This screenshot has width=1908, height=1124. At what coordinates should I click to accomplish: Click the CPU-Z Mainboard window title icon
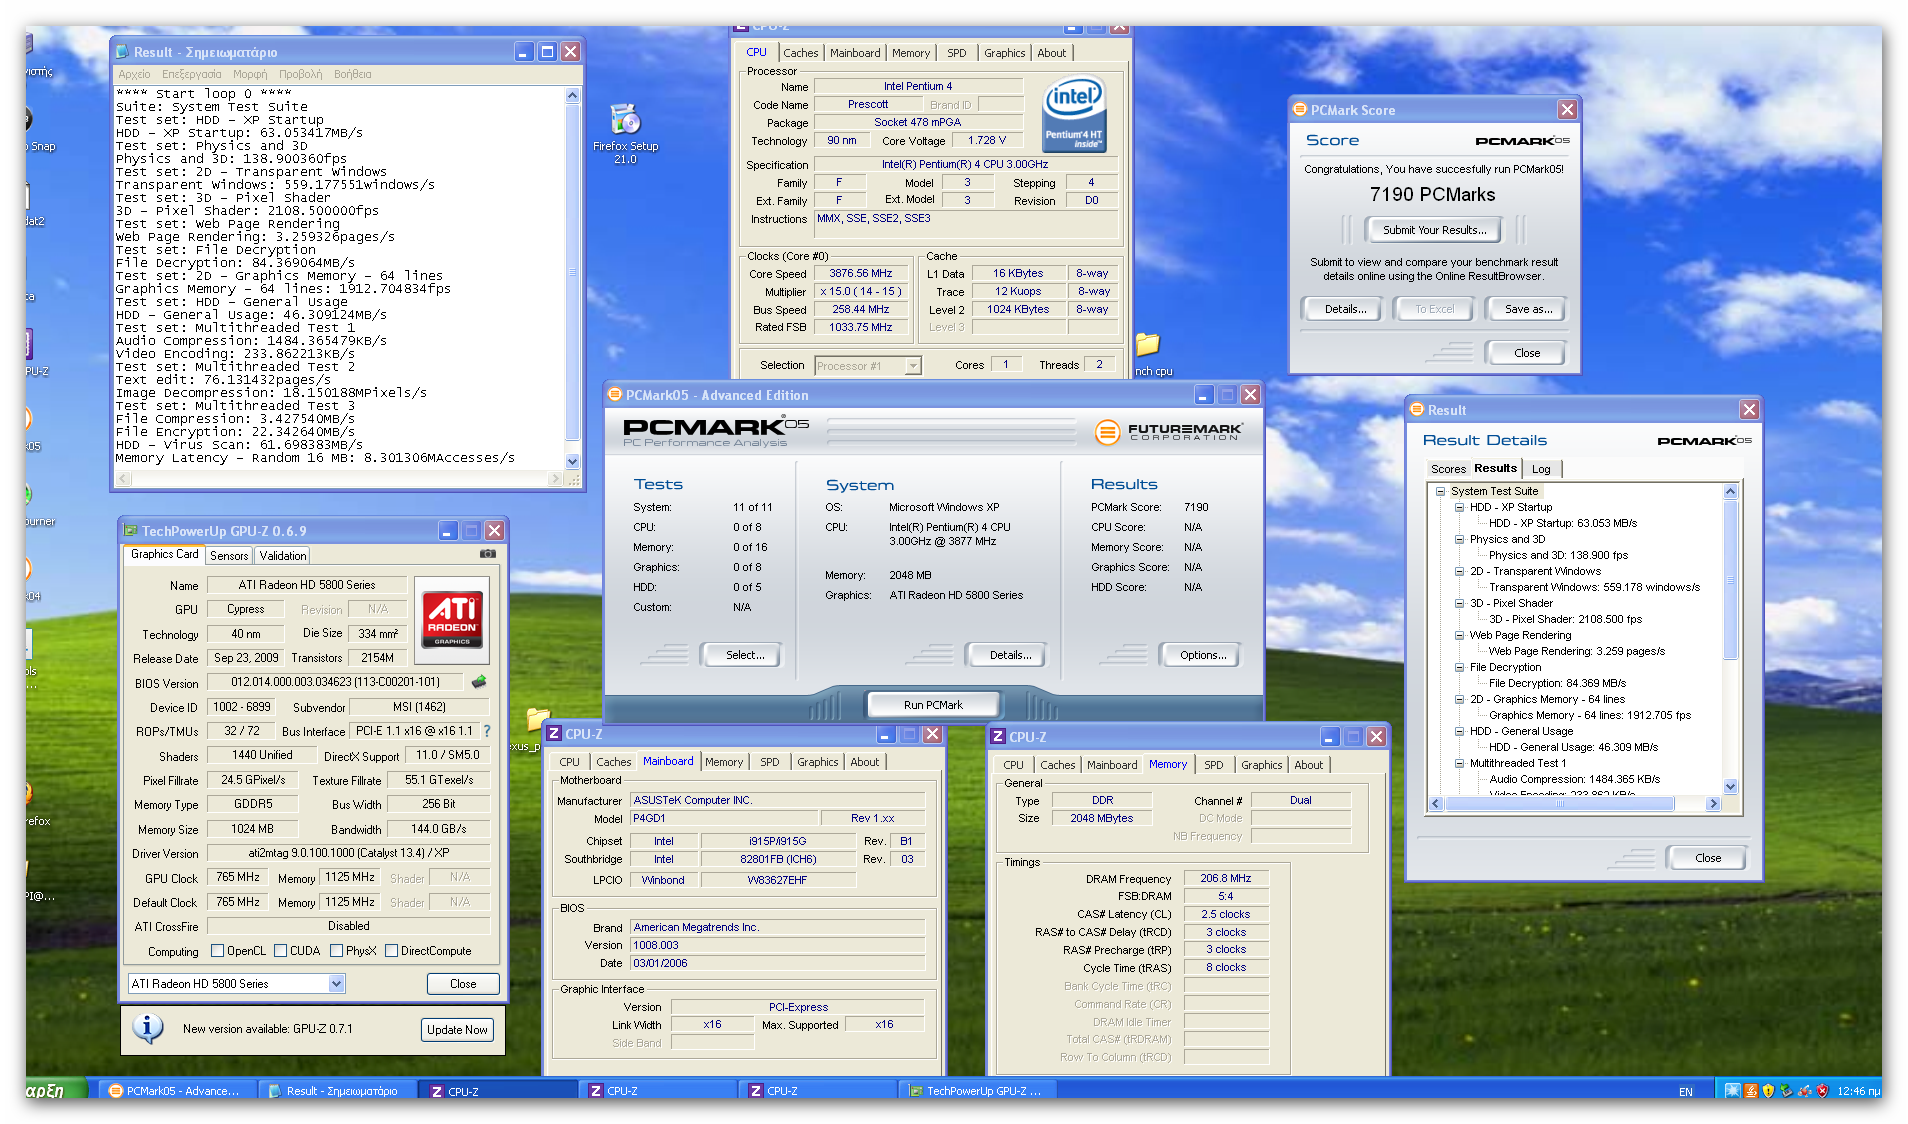tap(554, 734)
